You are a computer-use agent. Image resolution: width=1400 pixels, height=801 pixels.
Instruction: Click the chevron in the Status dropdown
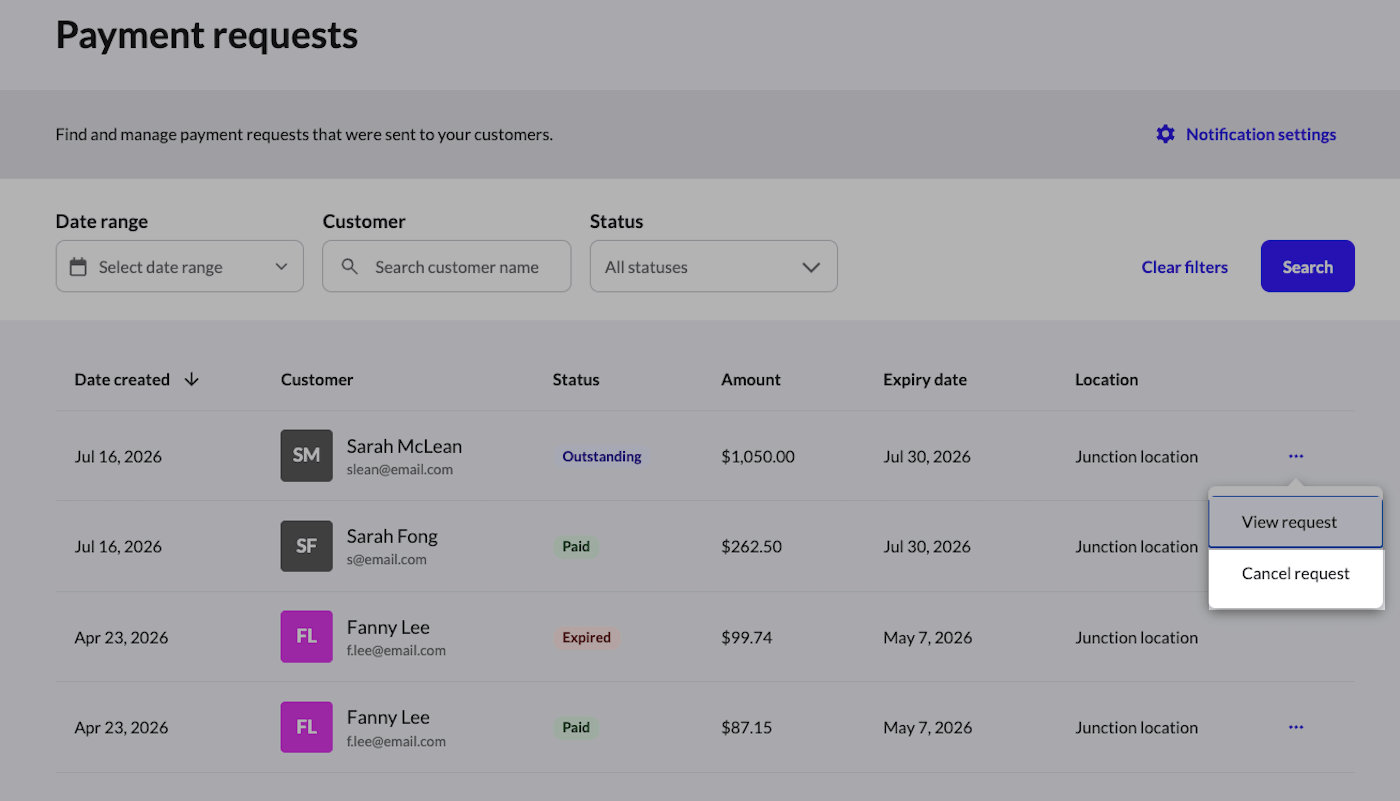[811, 267]
